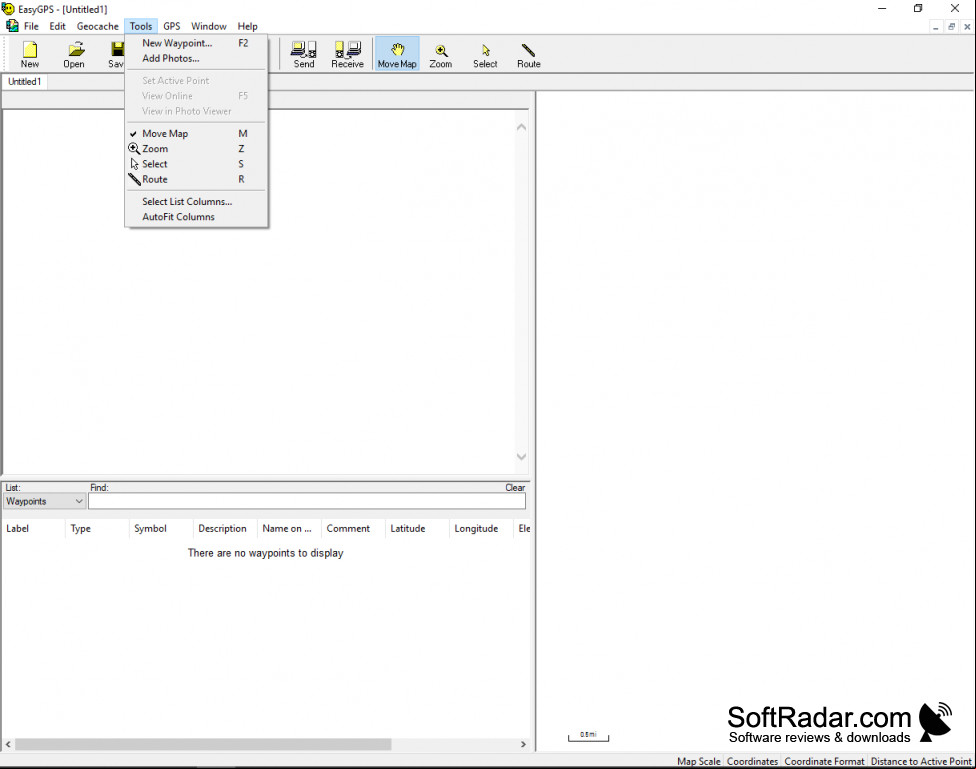Image resolution: width=976 pixels, height=769 pixels.
Task: Click the EasyGPS document icon beside File menu
Action: [12, 26]
